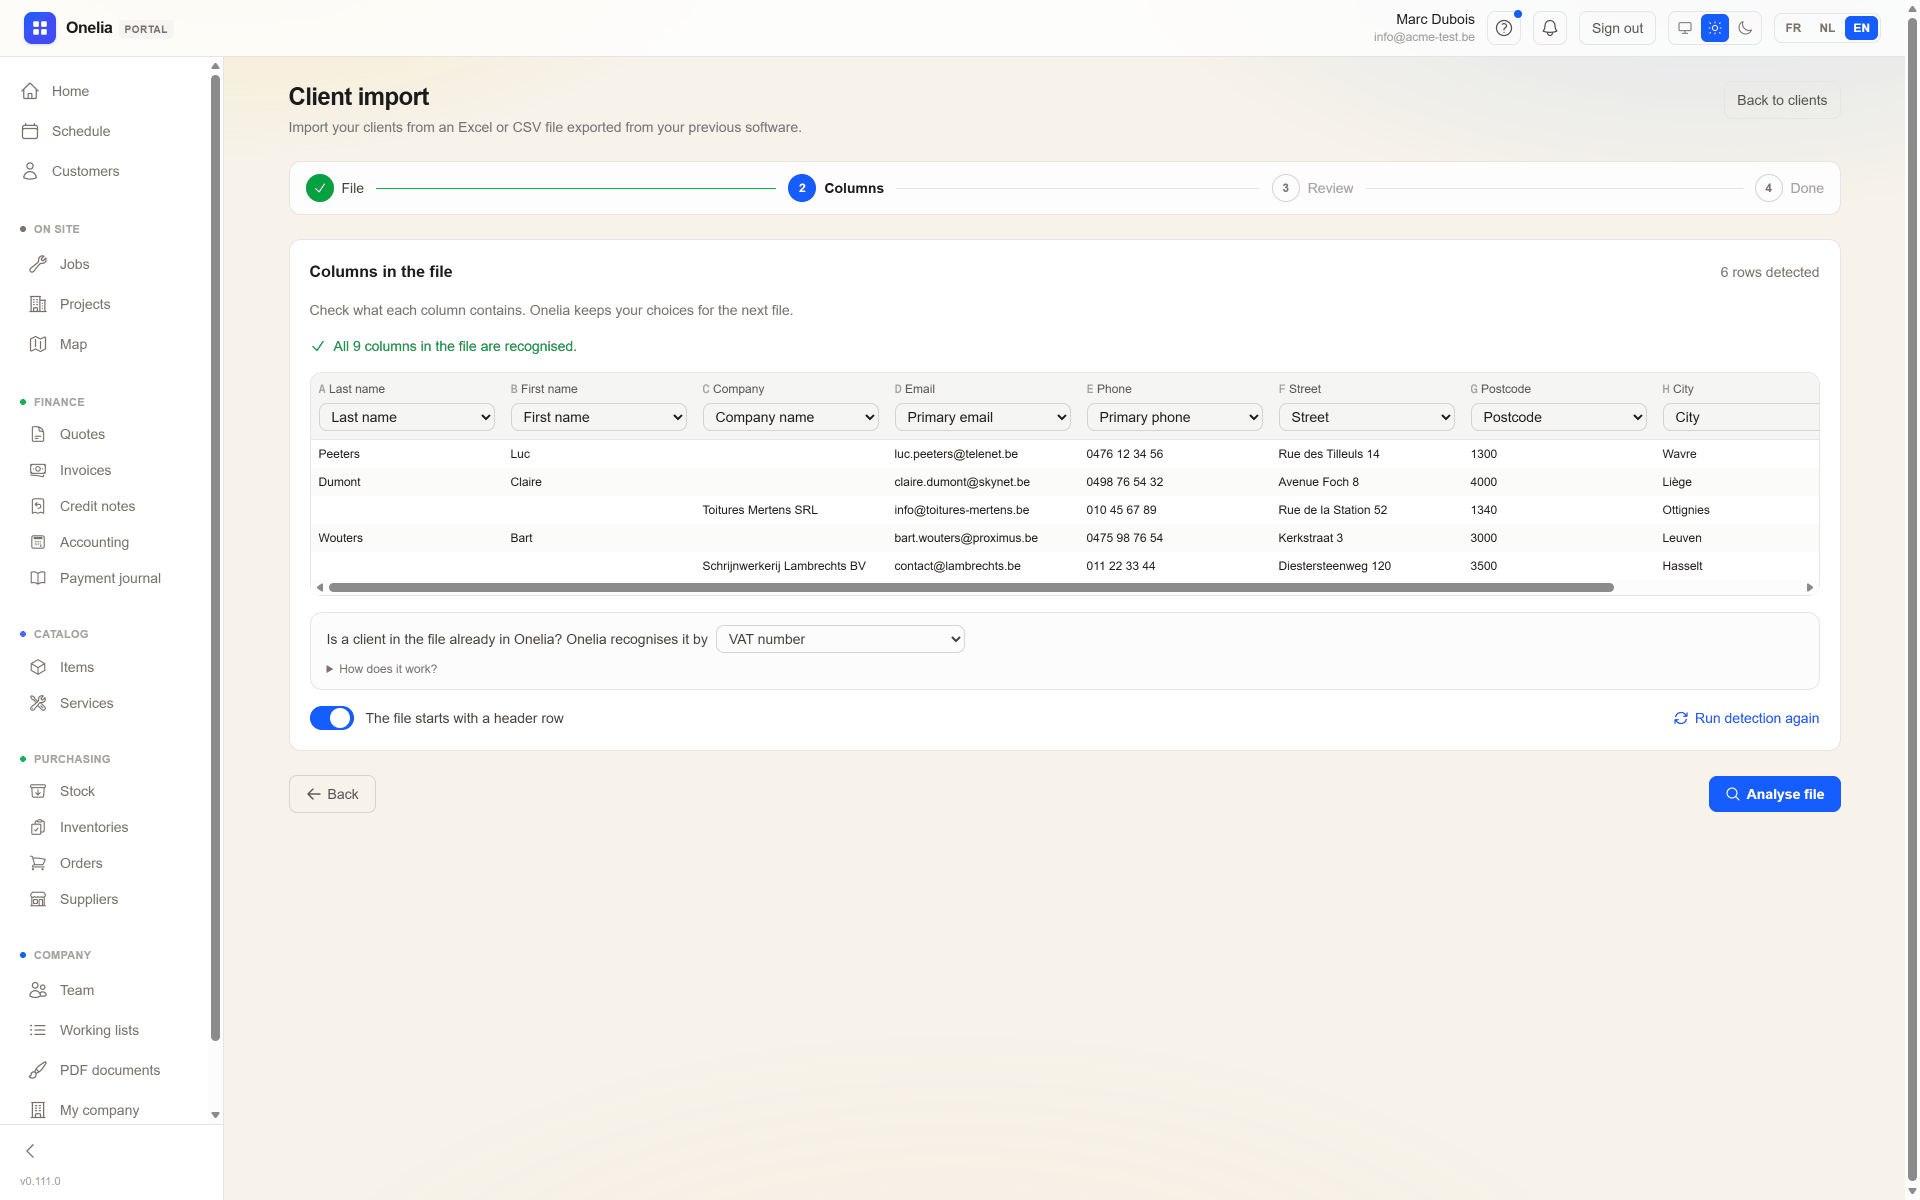Image resolution: width=1920 pixels, height=1200 pixels.
Task: Click the Back button
Action: (332, 794)
